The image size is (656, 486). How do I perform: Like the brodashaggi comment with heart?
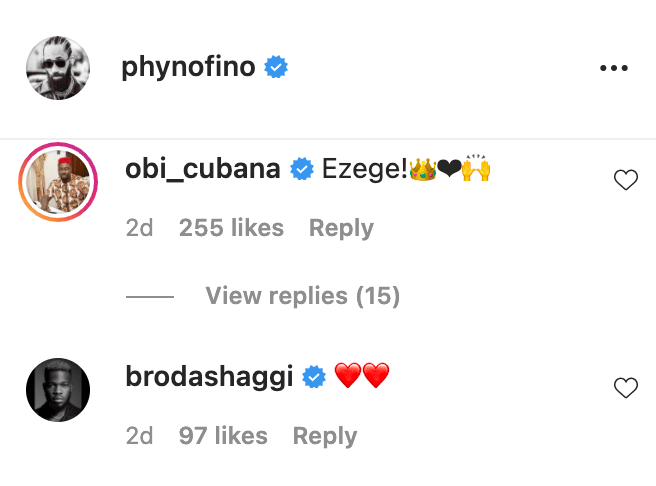point(625,388)
